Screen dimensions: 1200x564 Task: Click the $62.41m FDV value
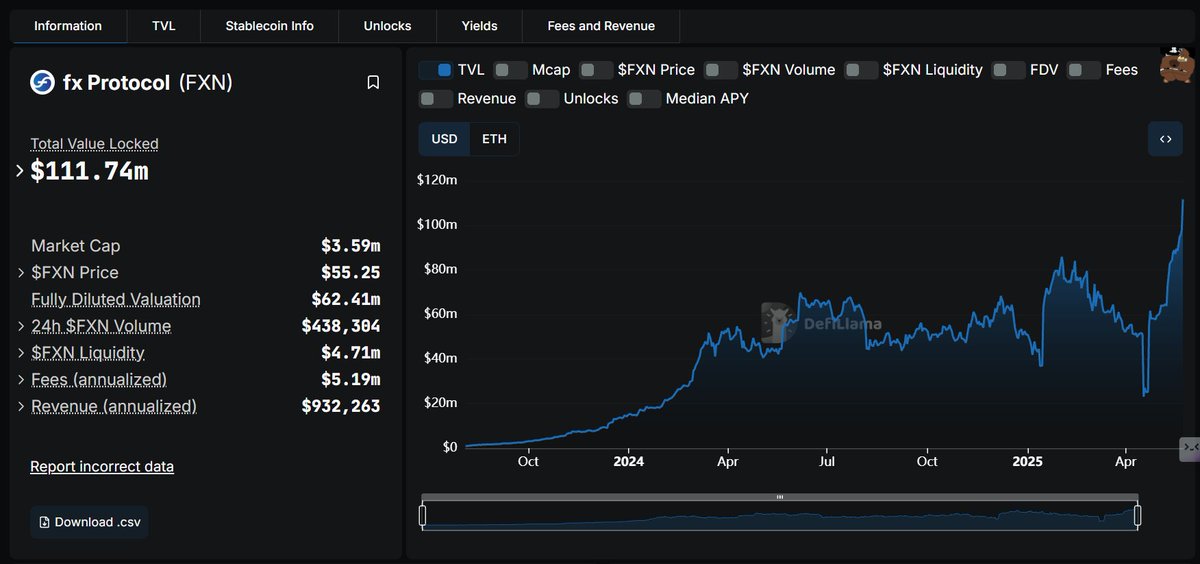[x=345, y=300]
